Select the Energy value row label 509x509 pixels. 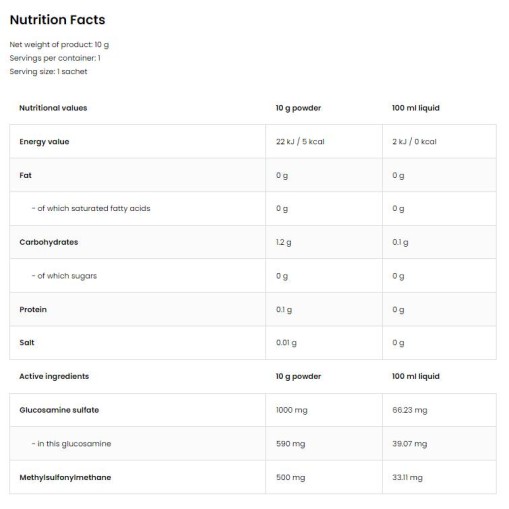(x=44, y=142)
